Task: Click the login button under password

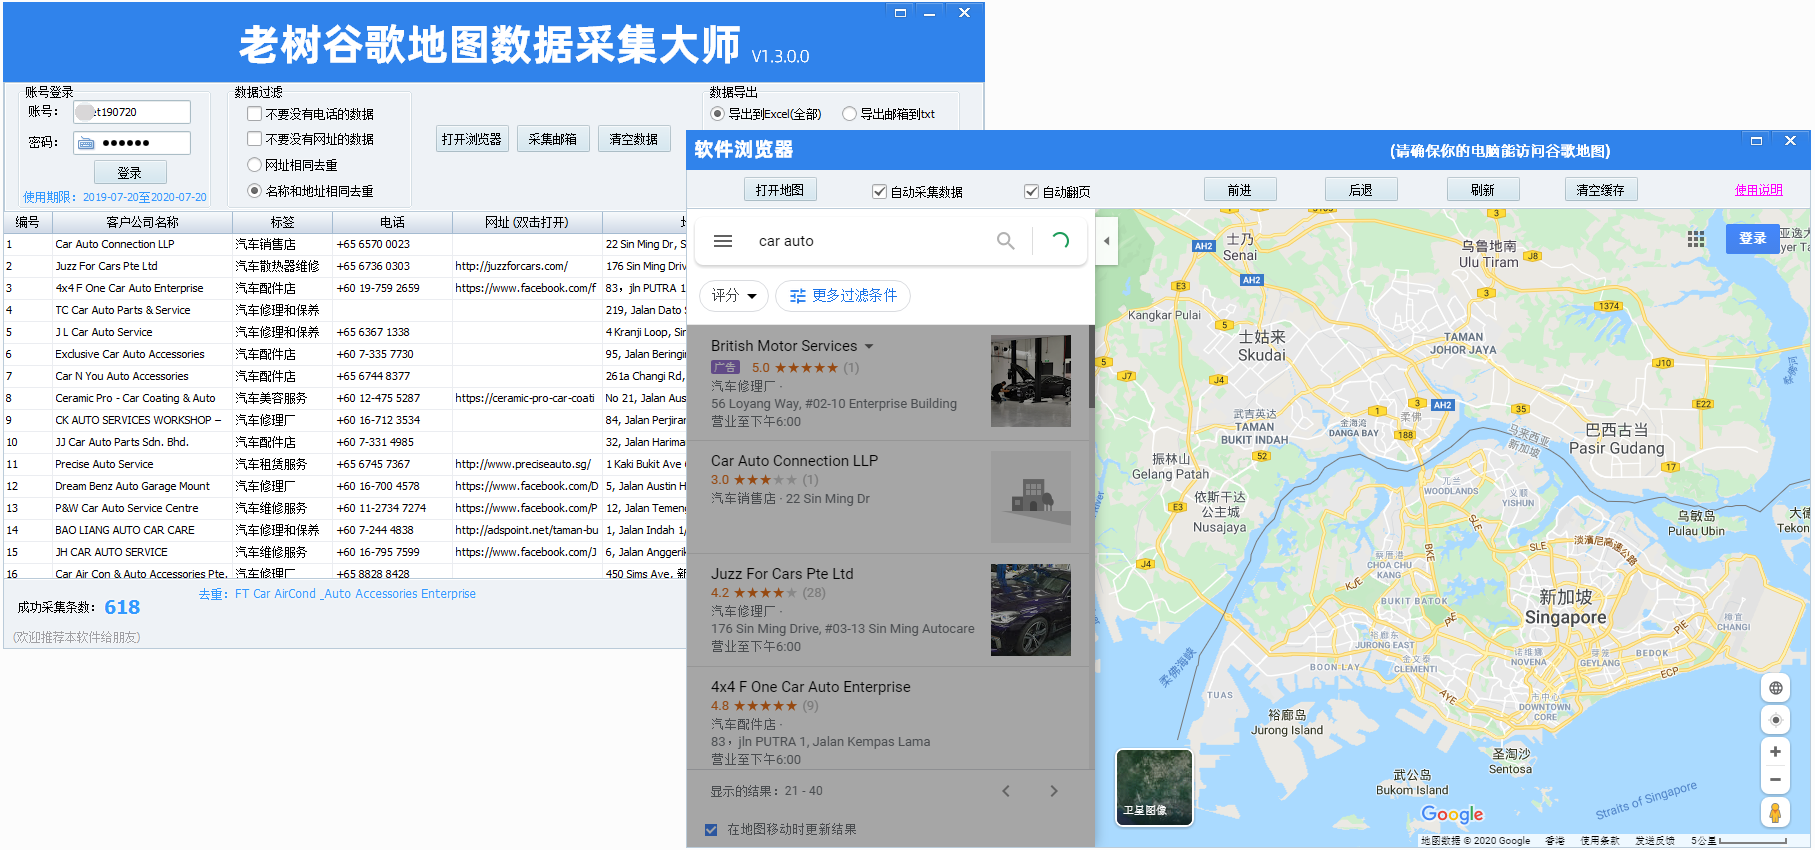Action: (x=130, y=173)
